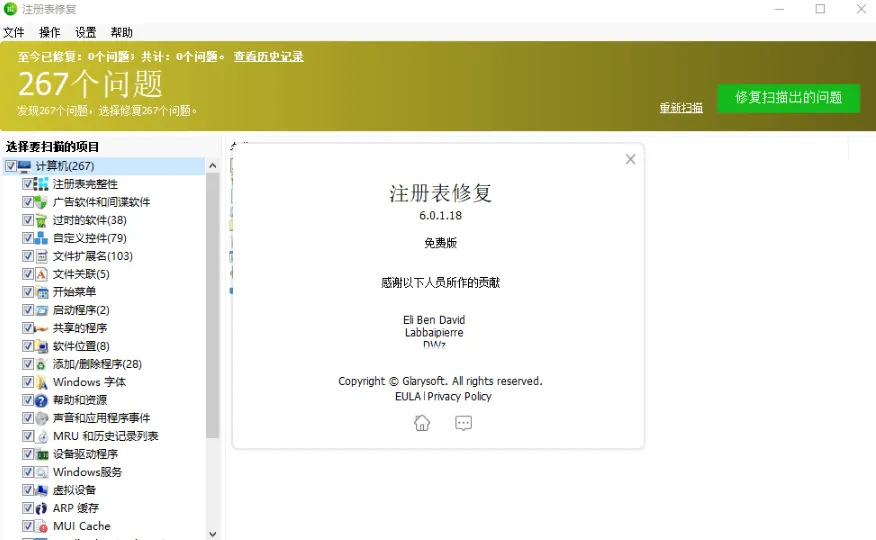
Task: Toggle the 注册表完整性 checkbox
Action: tap(27, 184)
